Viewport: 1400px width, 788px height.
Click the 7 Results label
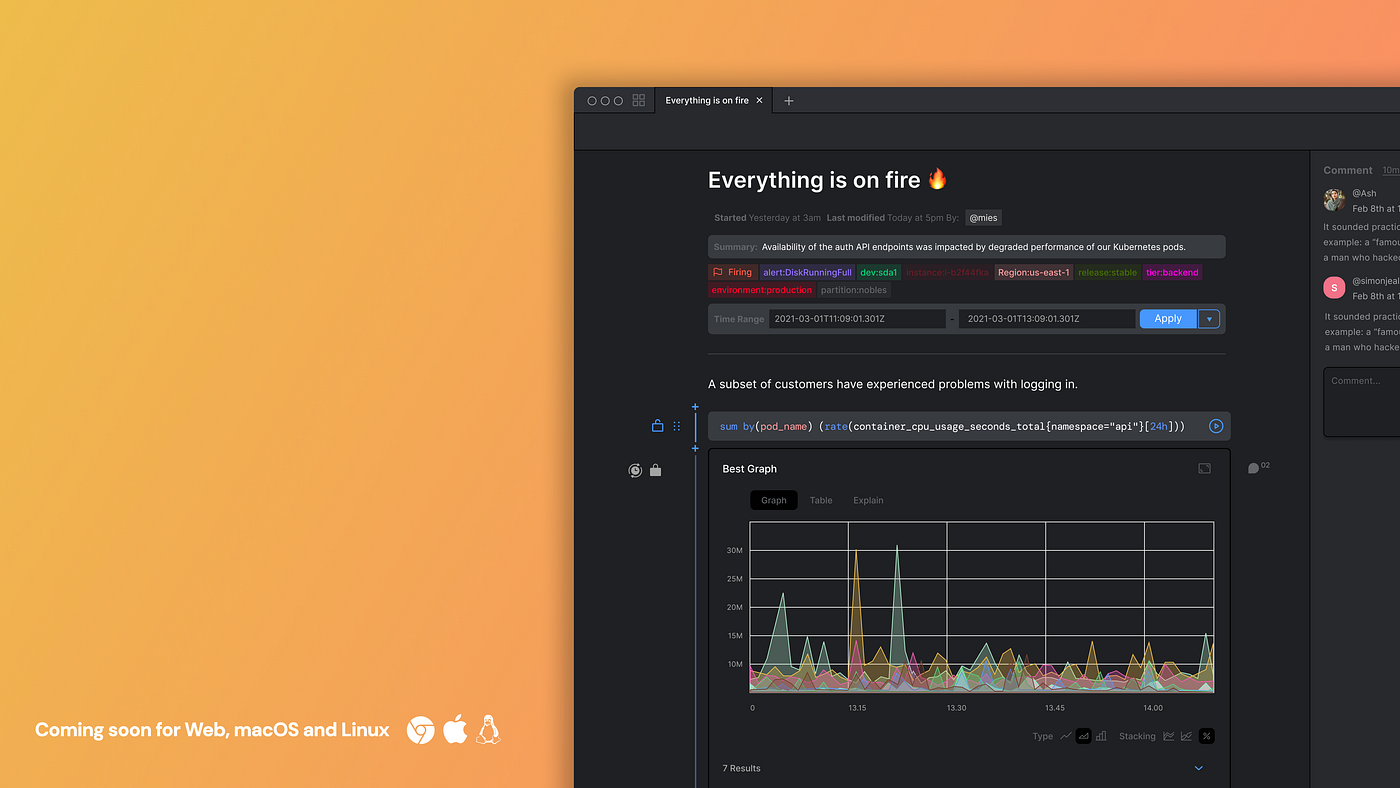pos(741,768)
